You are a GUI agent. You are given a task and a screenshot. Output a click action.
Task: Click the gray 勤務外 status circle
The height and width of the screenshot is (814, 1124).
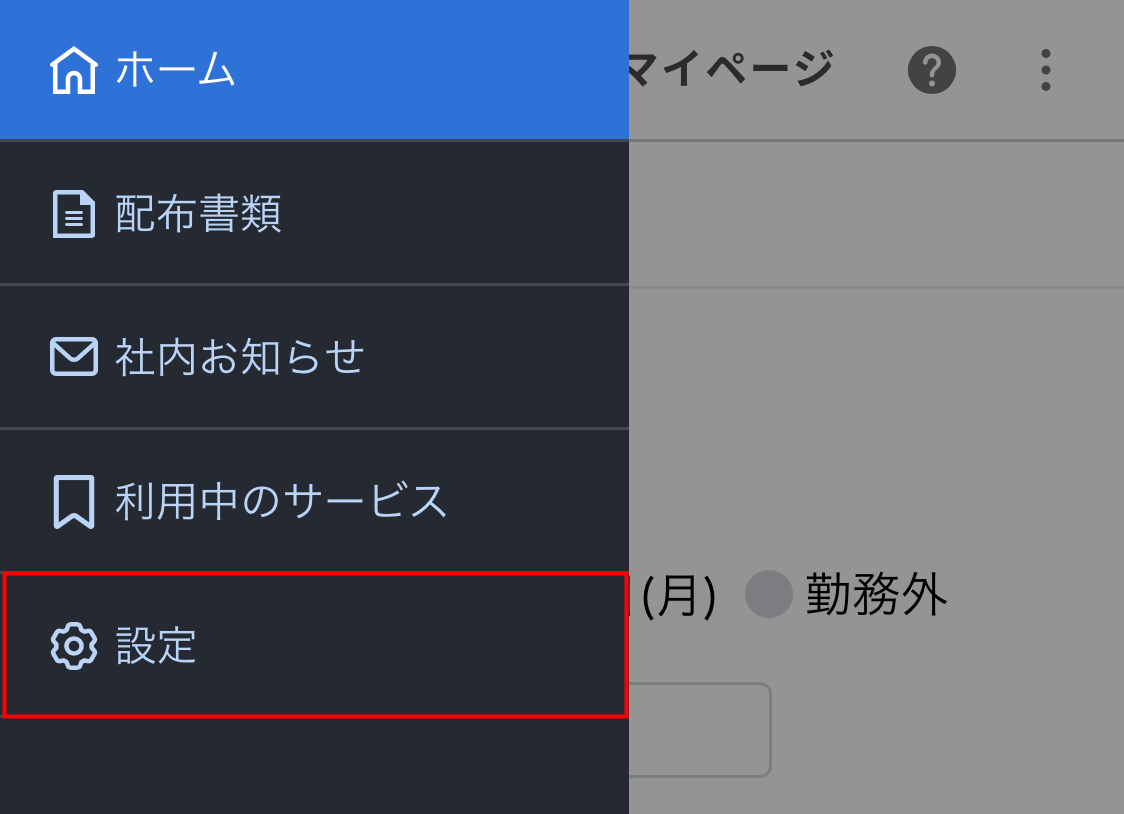(x=768, y=594)
